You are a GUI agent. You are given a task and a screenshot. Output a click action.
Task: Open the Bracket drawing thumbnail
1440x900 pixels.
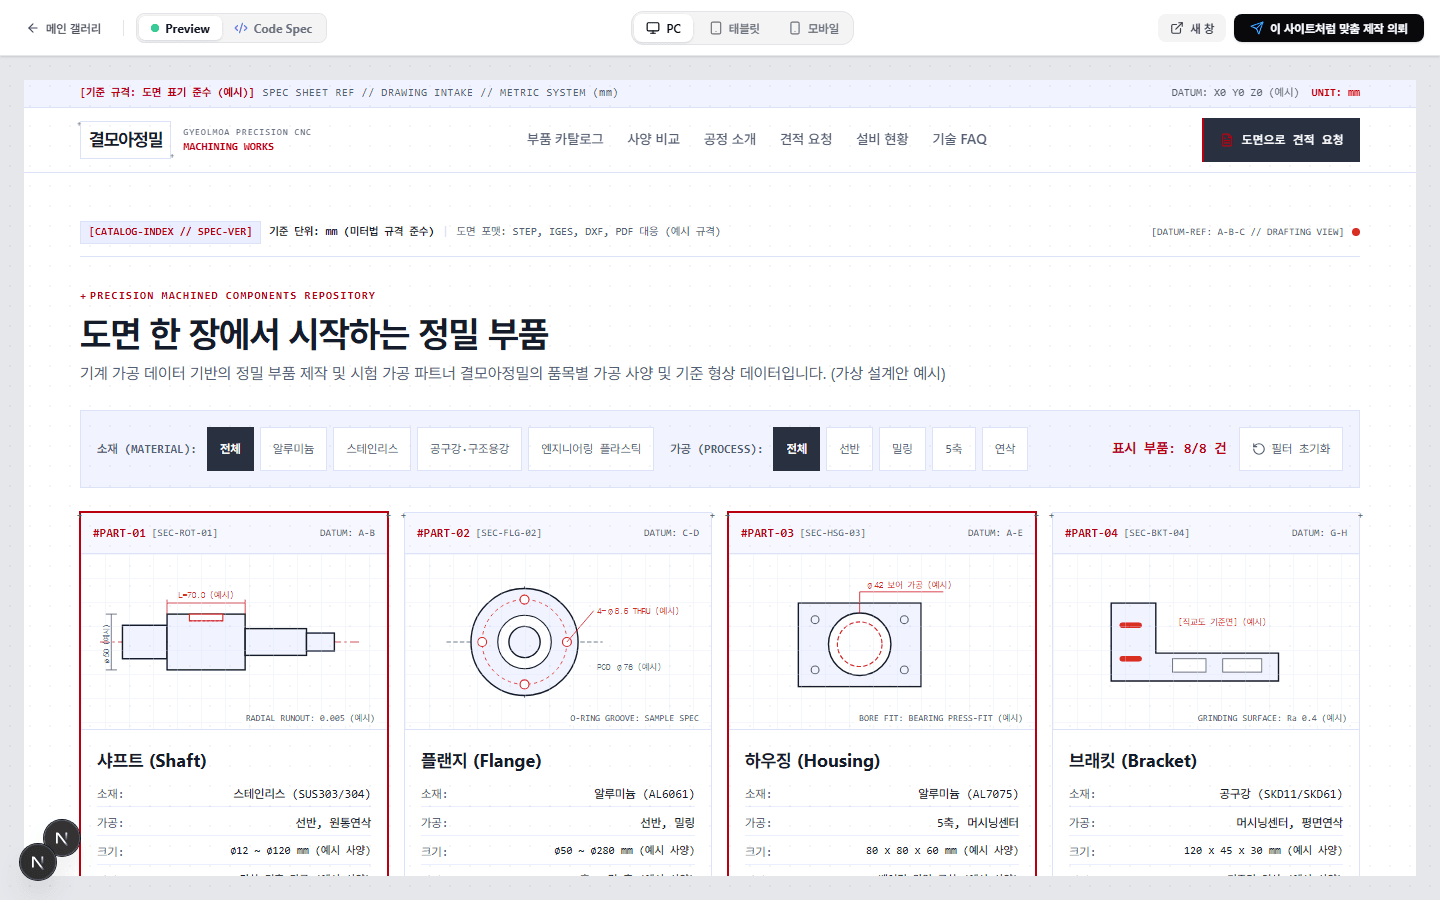click(1206, 641)
